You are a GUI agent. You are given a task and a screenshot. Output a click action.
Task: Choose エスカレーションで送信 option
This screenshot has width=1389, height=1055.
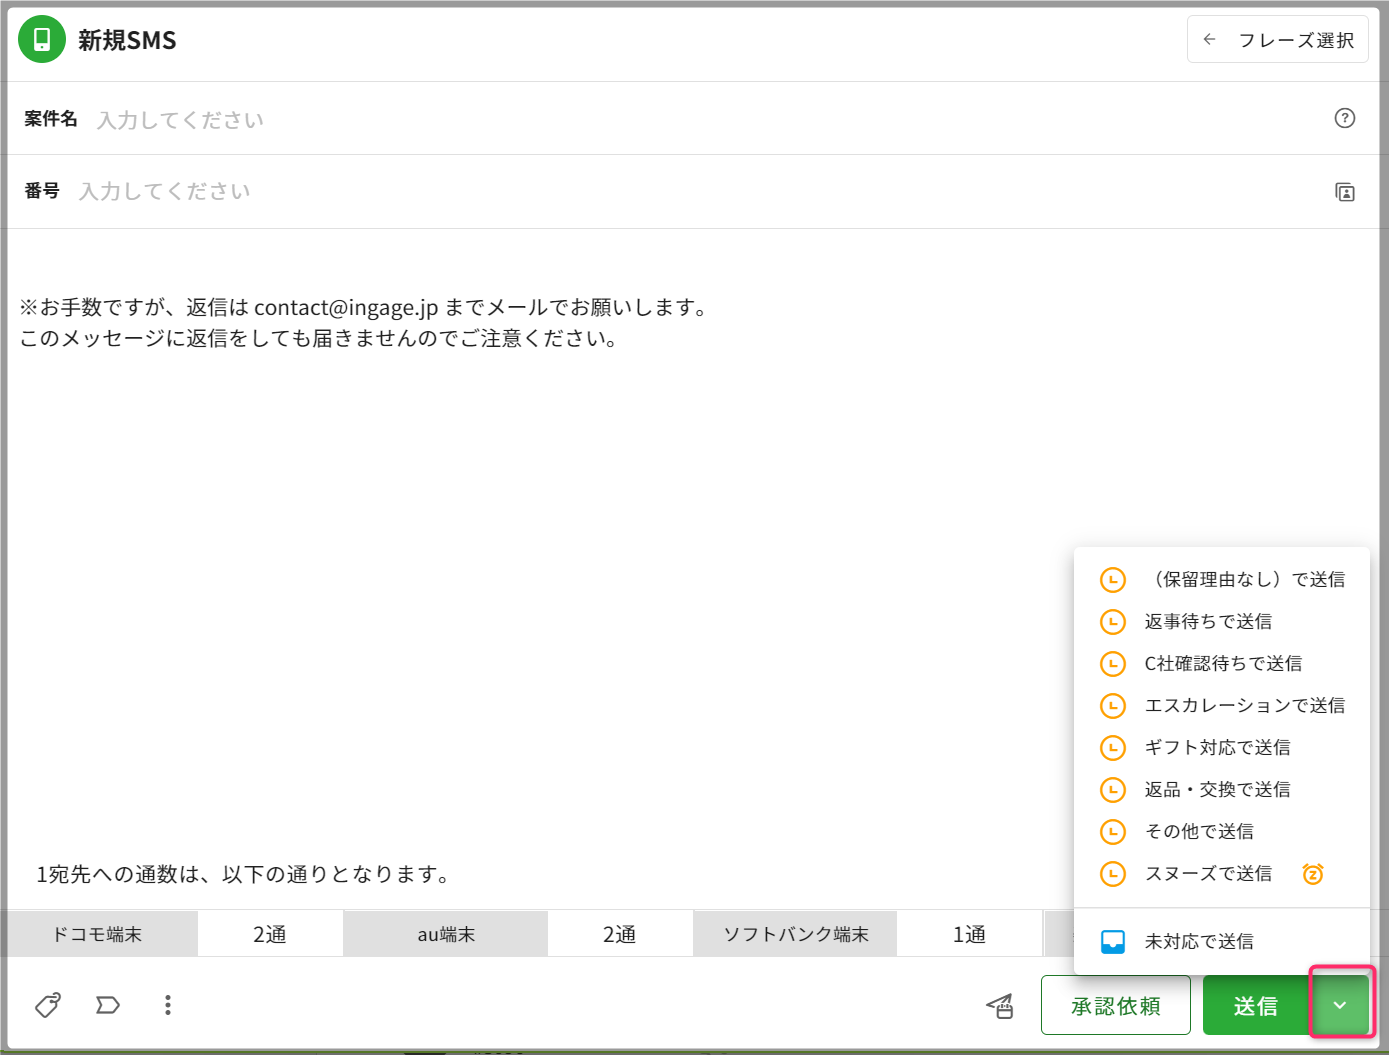[x=1244, y=706]
